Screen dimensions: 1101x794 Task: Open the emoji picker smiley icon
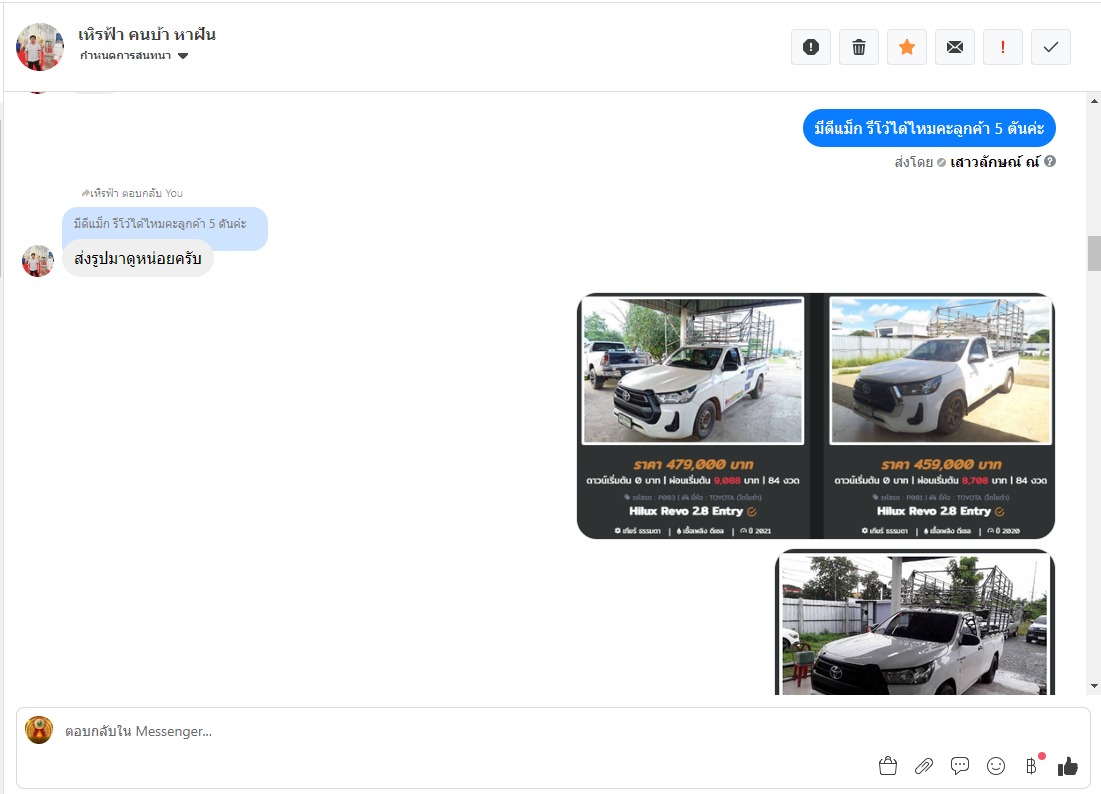click(996, 766)
